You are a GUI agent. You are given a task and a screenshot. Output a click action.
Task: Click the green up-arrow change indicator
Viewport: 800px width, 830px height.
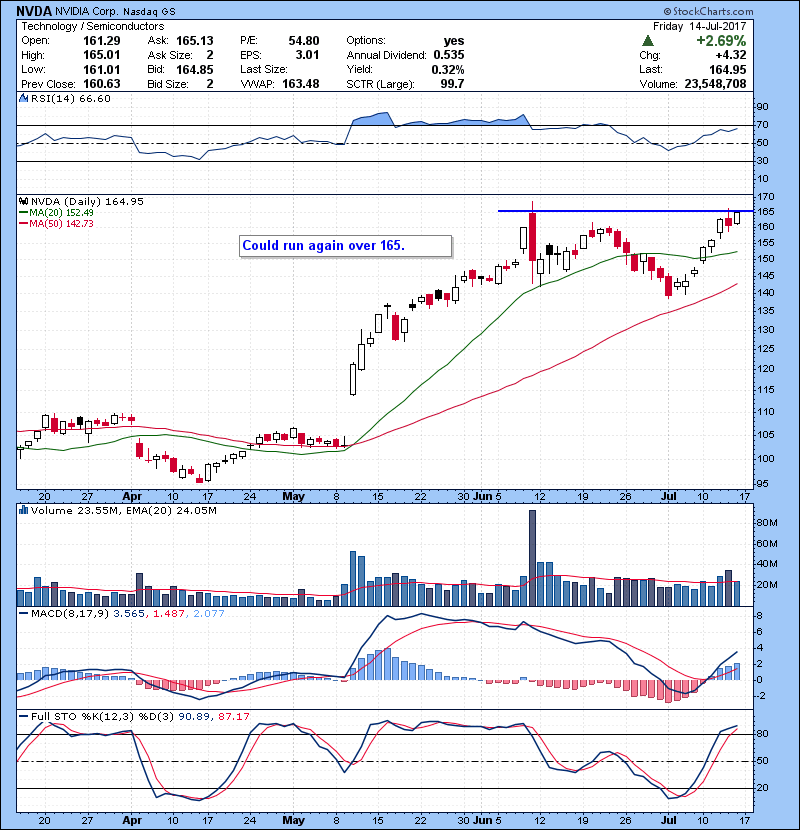pos(647,41)
